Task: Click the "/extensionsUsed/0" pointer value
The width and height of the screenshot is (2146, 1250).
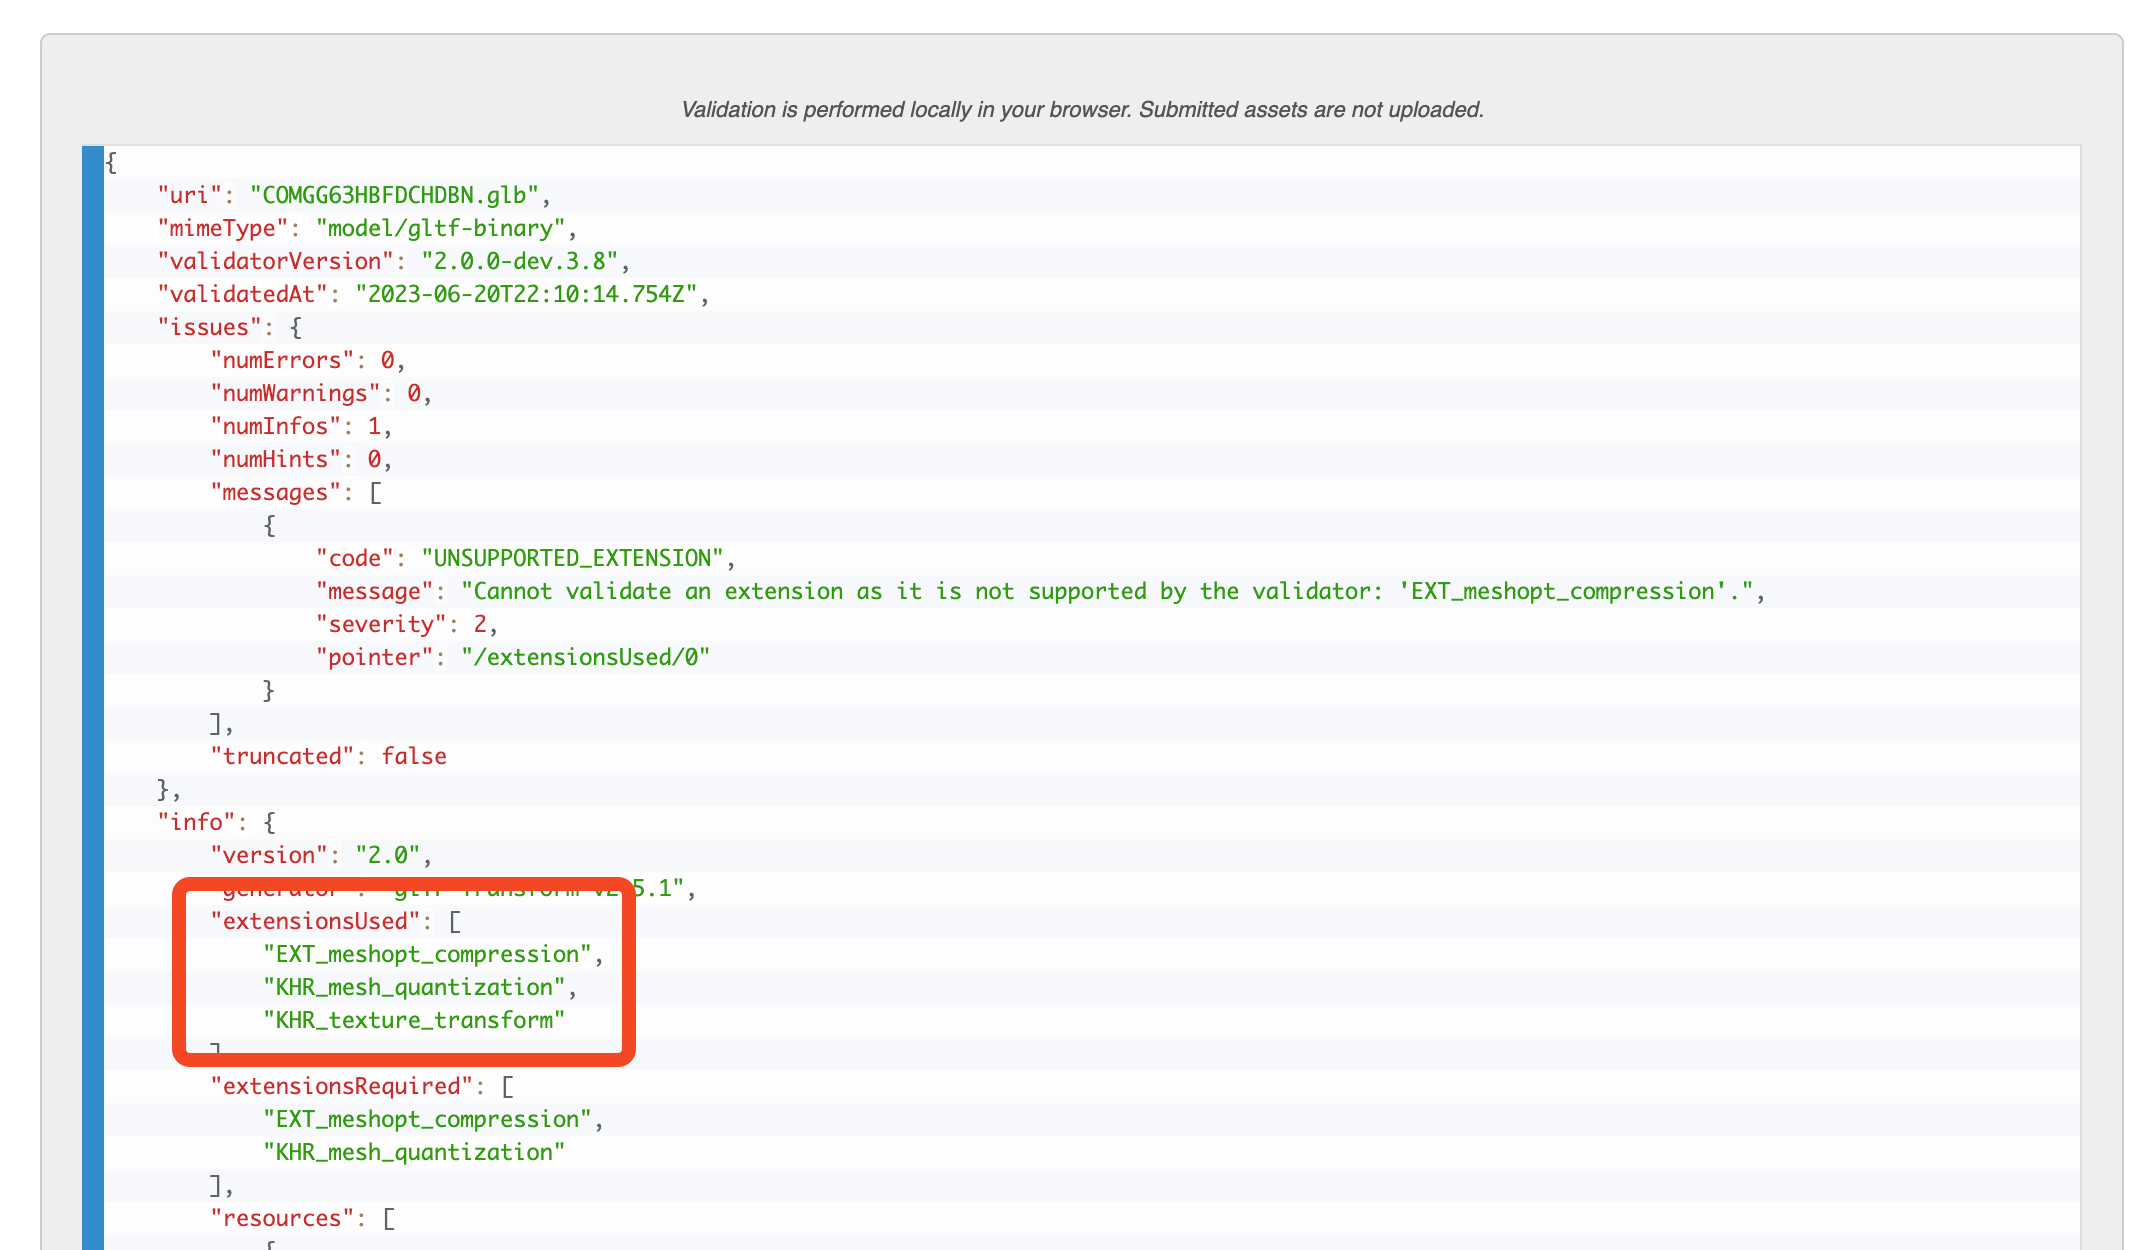Action: (x=585, y=657)
